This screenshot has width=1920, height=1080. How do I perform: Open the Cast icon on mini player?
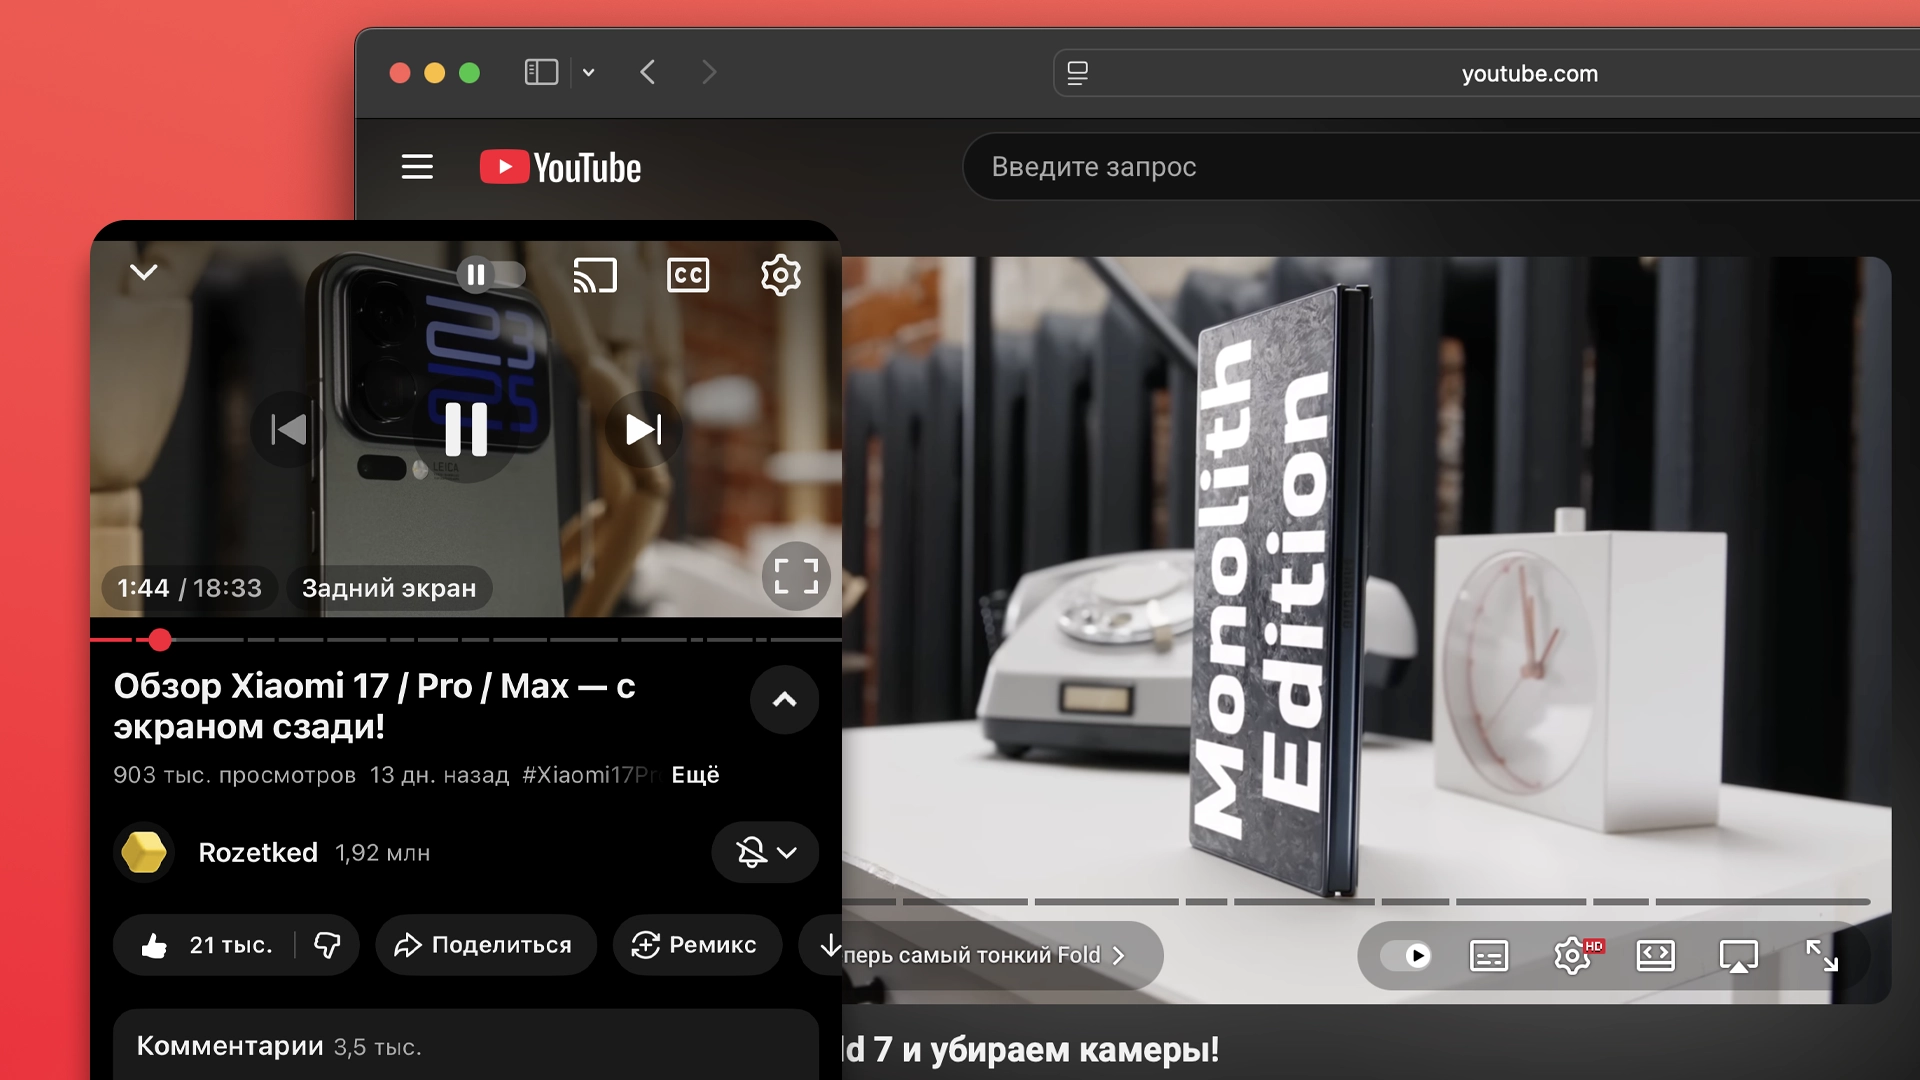coord(596,275)
